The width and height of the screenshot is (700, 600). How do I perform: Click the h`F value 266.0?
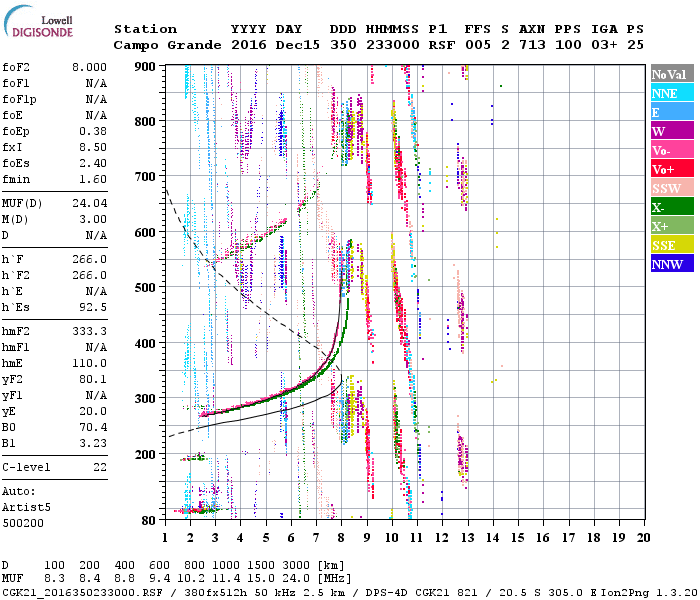(x=90, y=260)
